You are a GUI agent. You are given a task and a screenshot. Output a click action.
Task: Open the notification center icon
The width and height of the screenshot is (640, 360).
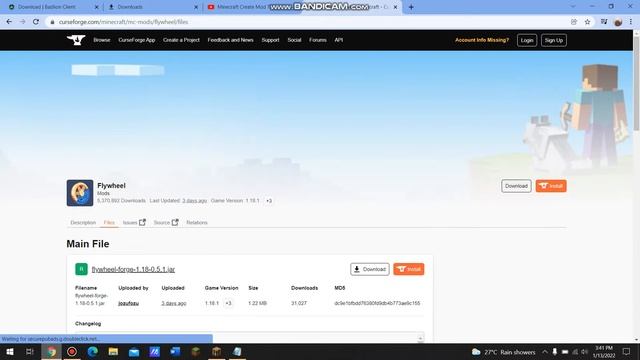pyautogui.click(x=627, y=352)
